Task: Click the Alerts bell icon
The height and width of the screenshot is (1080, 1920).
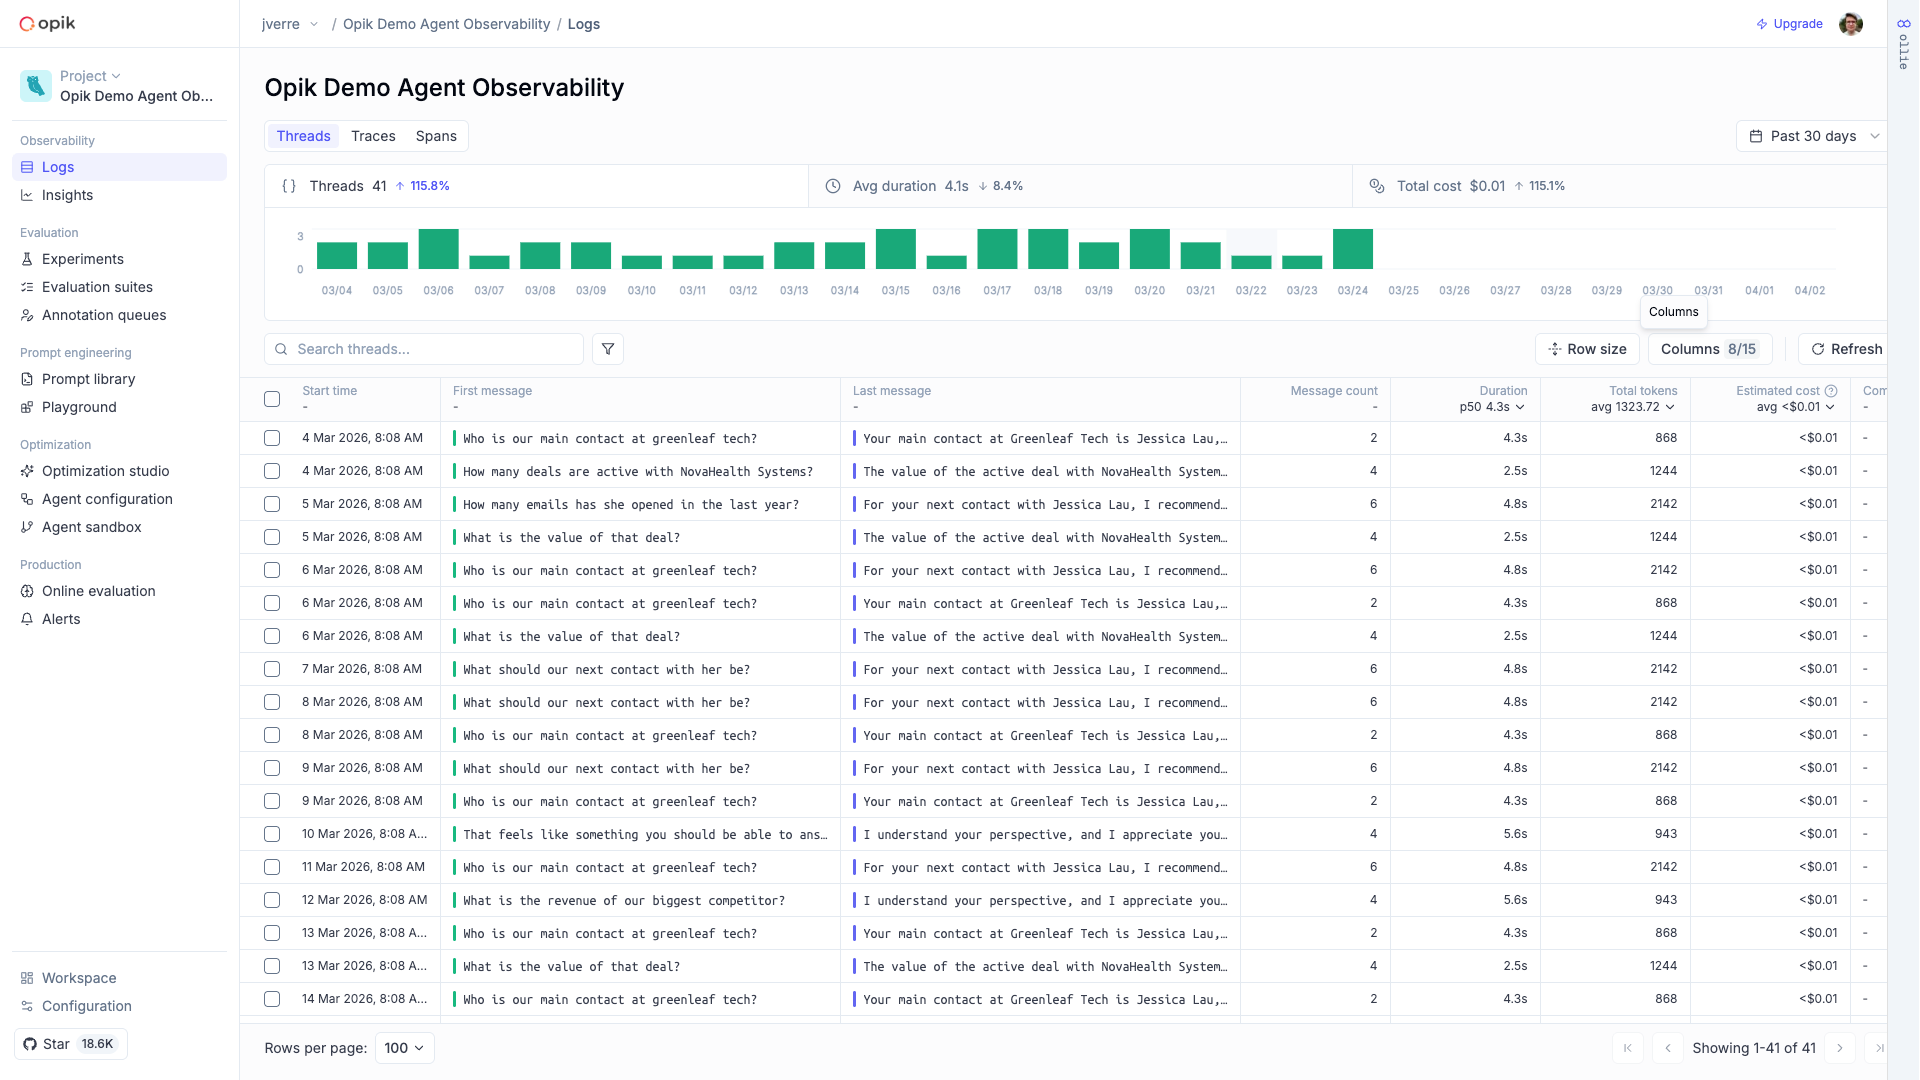Action: coord(27,619)
